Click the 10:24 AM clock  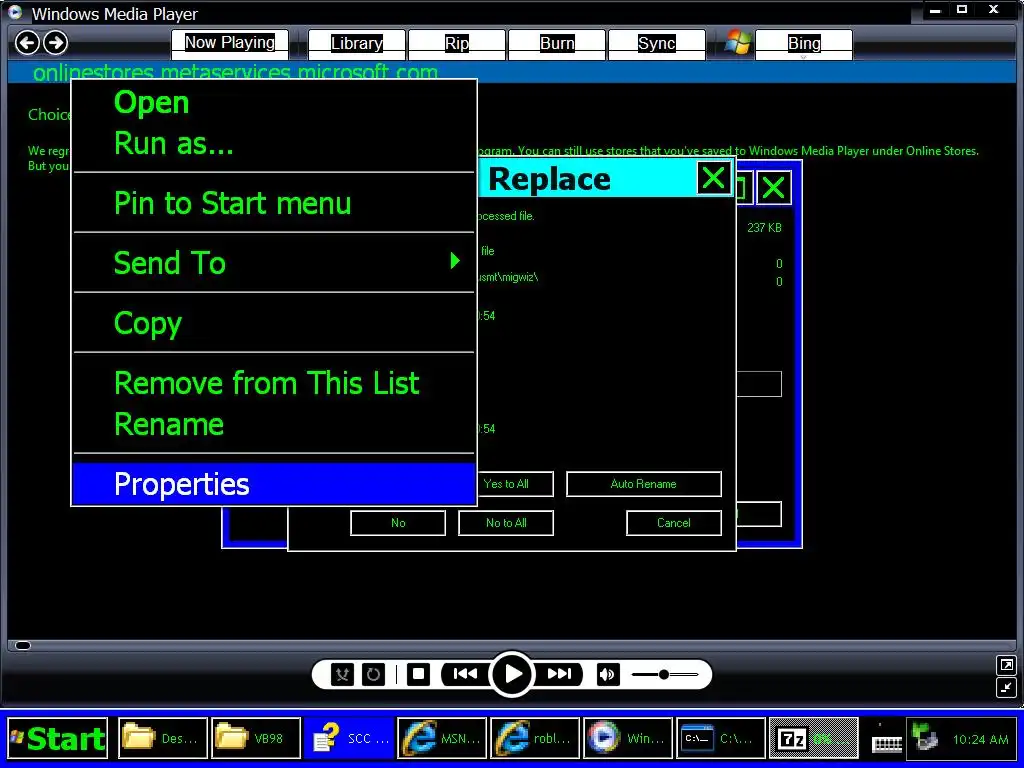coord(980,739)
